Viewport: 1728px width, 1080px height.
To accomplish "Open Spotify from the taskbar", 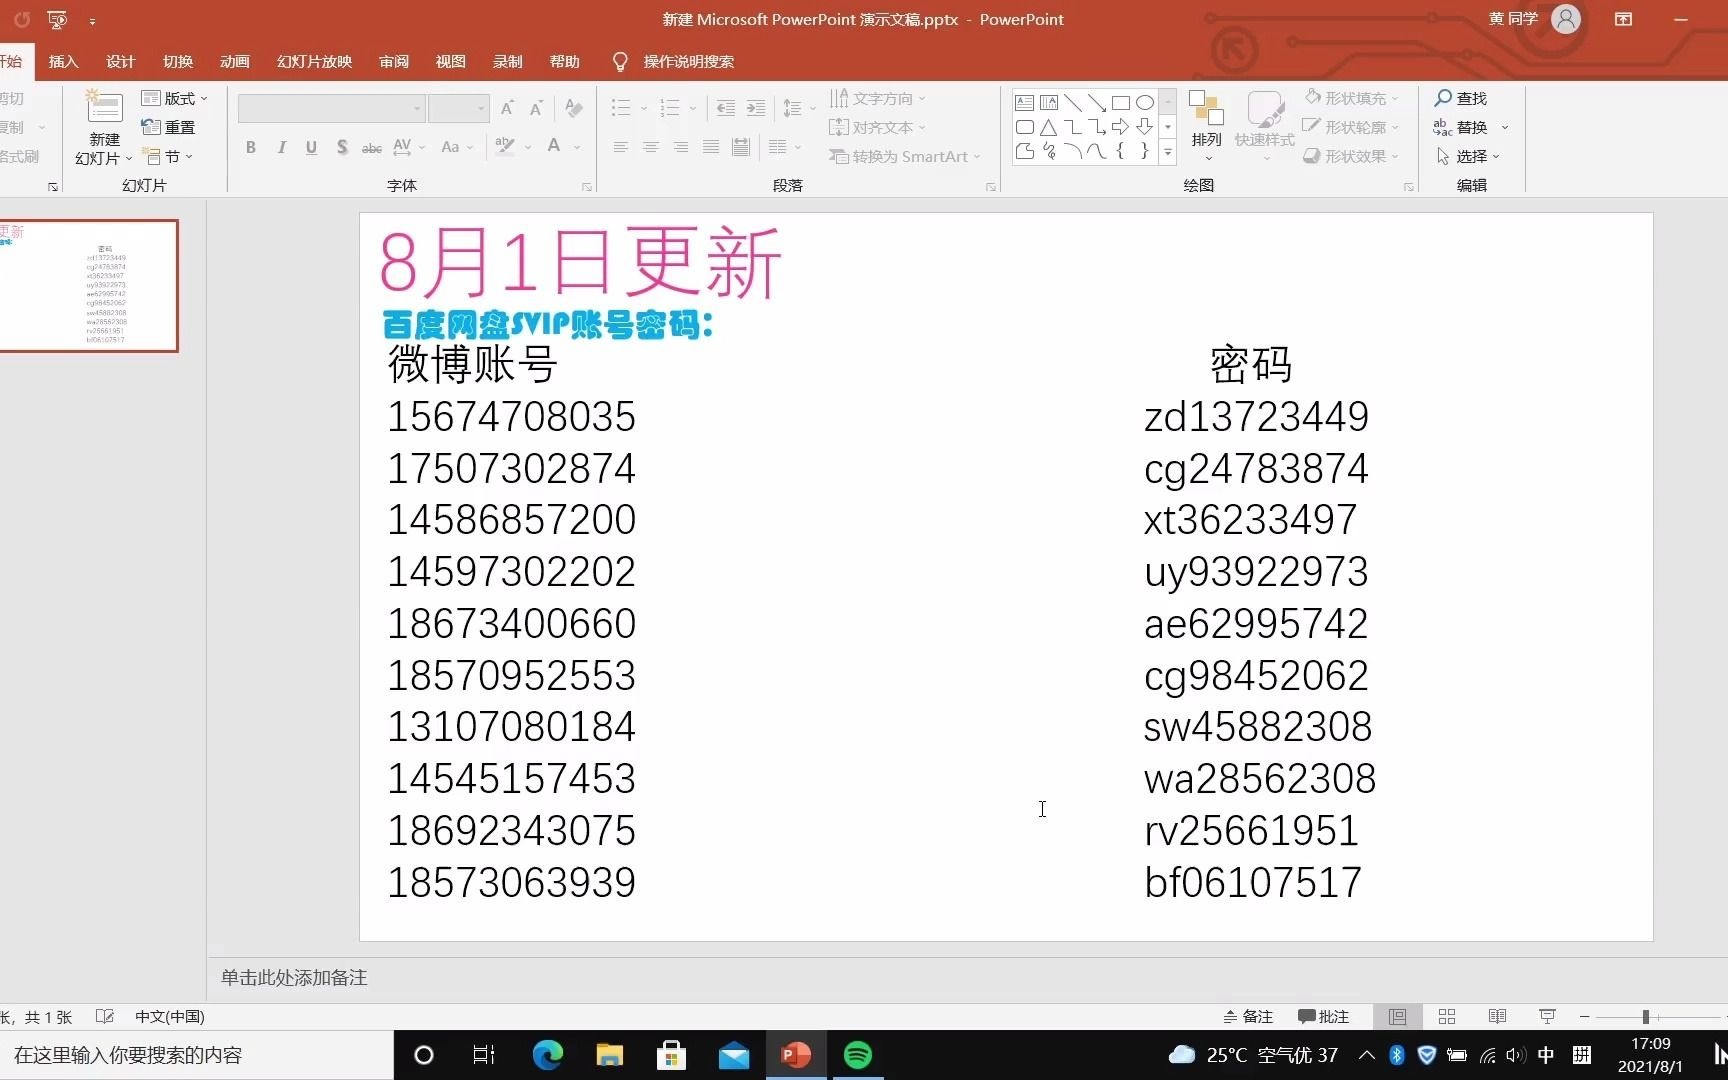I will [x=858, y=1055].
